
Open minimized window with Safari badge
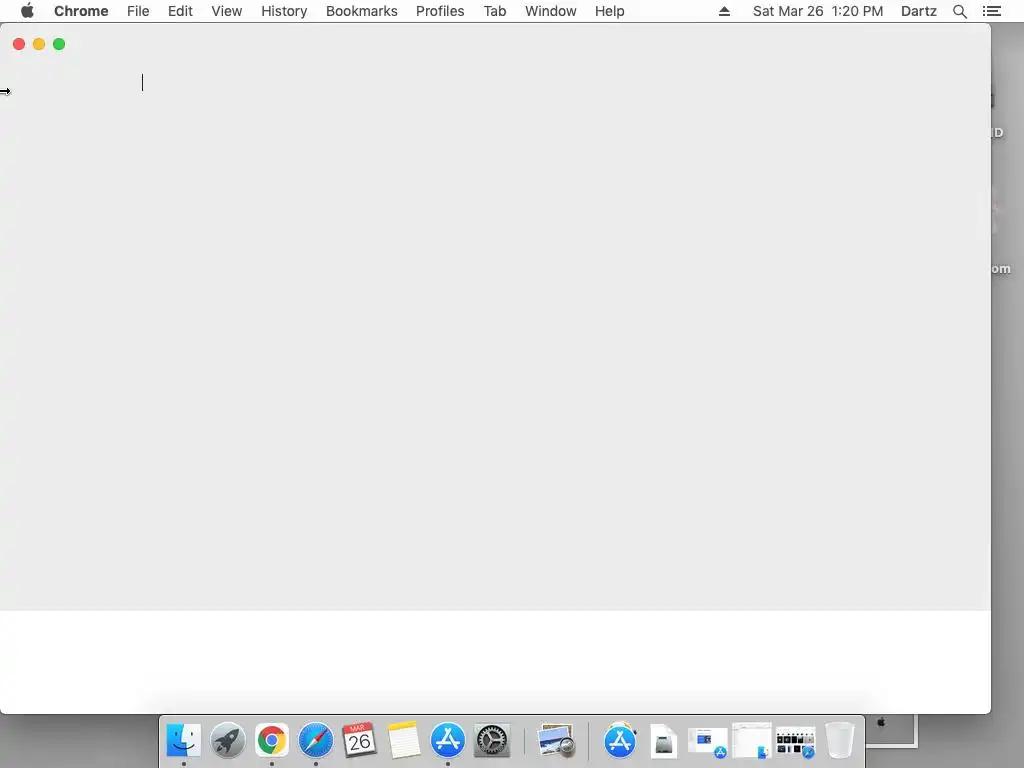pyautogui.click(x=795, y=743)
